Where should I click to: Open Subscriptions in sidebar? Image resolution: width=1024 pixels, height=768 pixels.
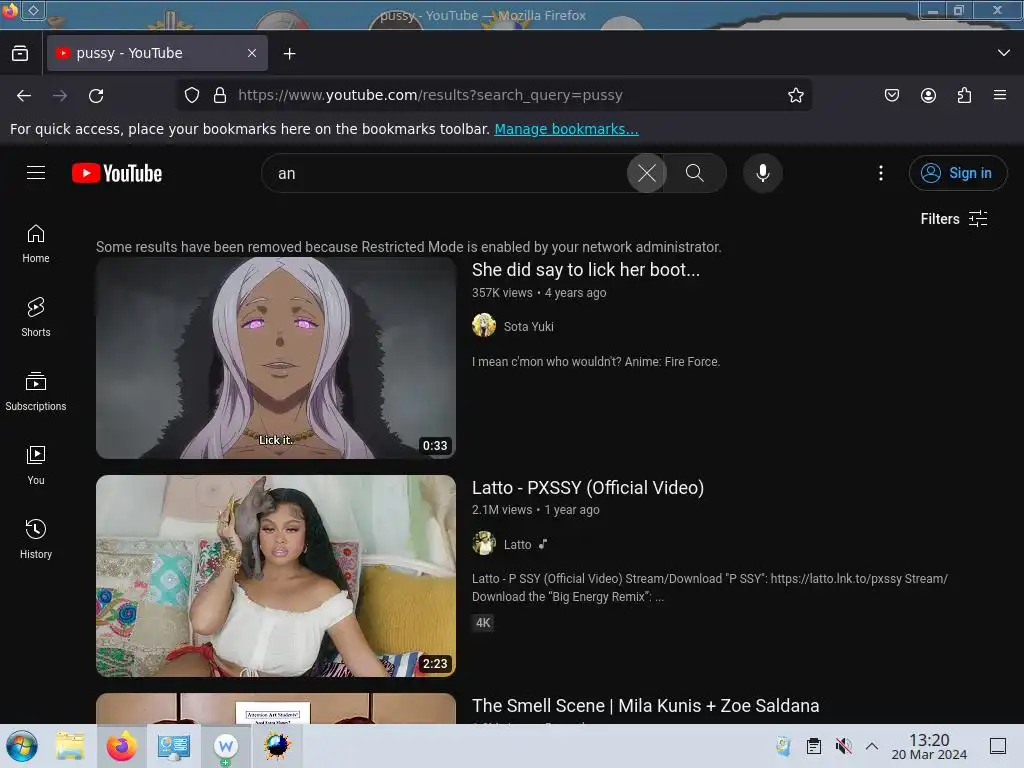36,391
